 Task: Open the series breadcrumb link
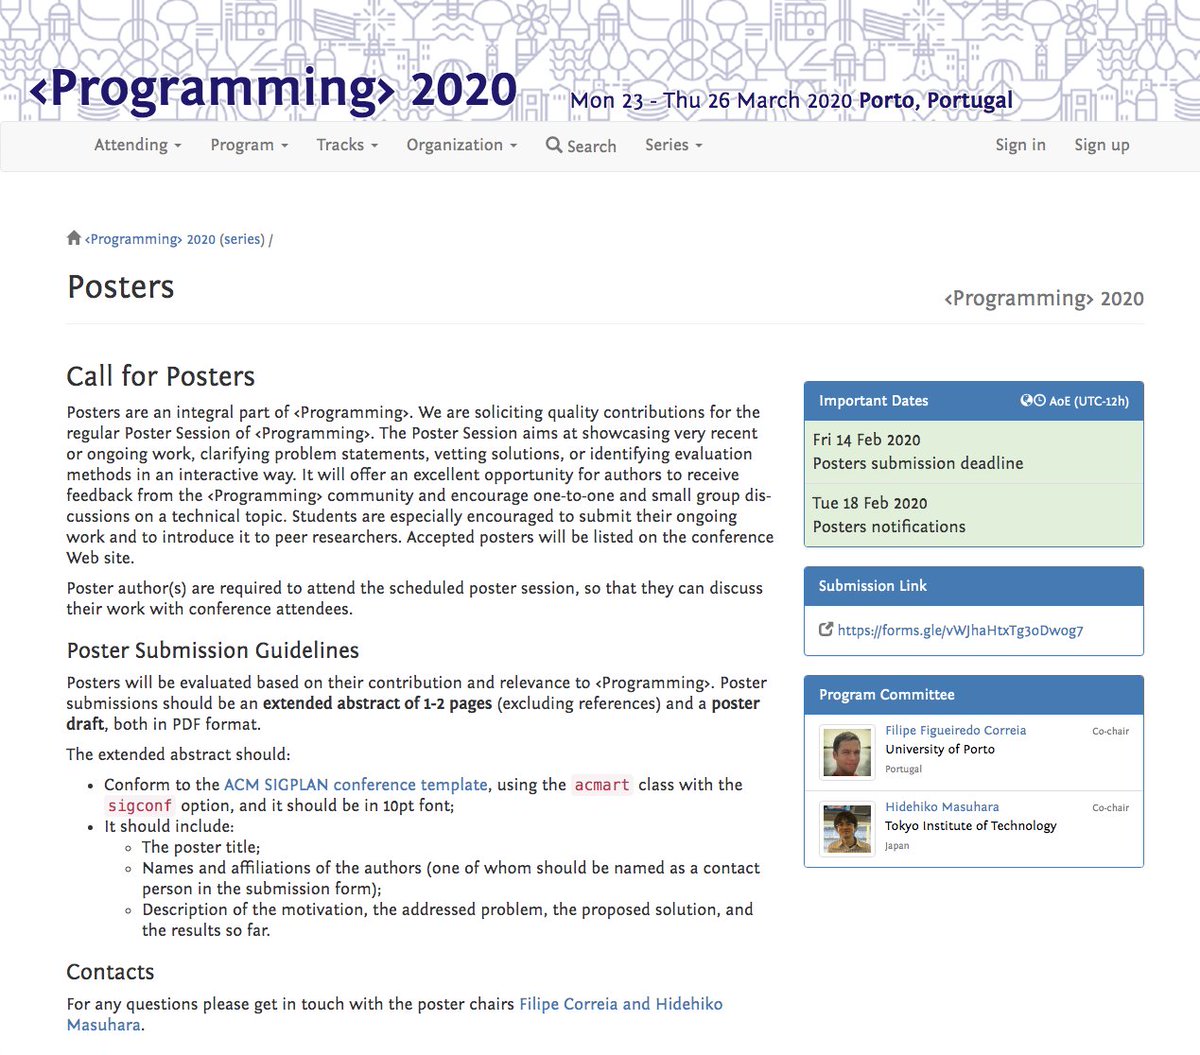coord(242,239)
